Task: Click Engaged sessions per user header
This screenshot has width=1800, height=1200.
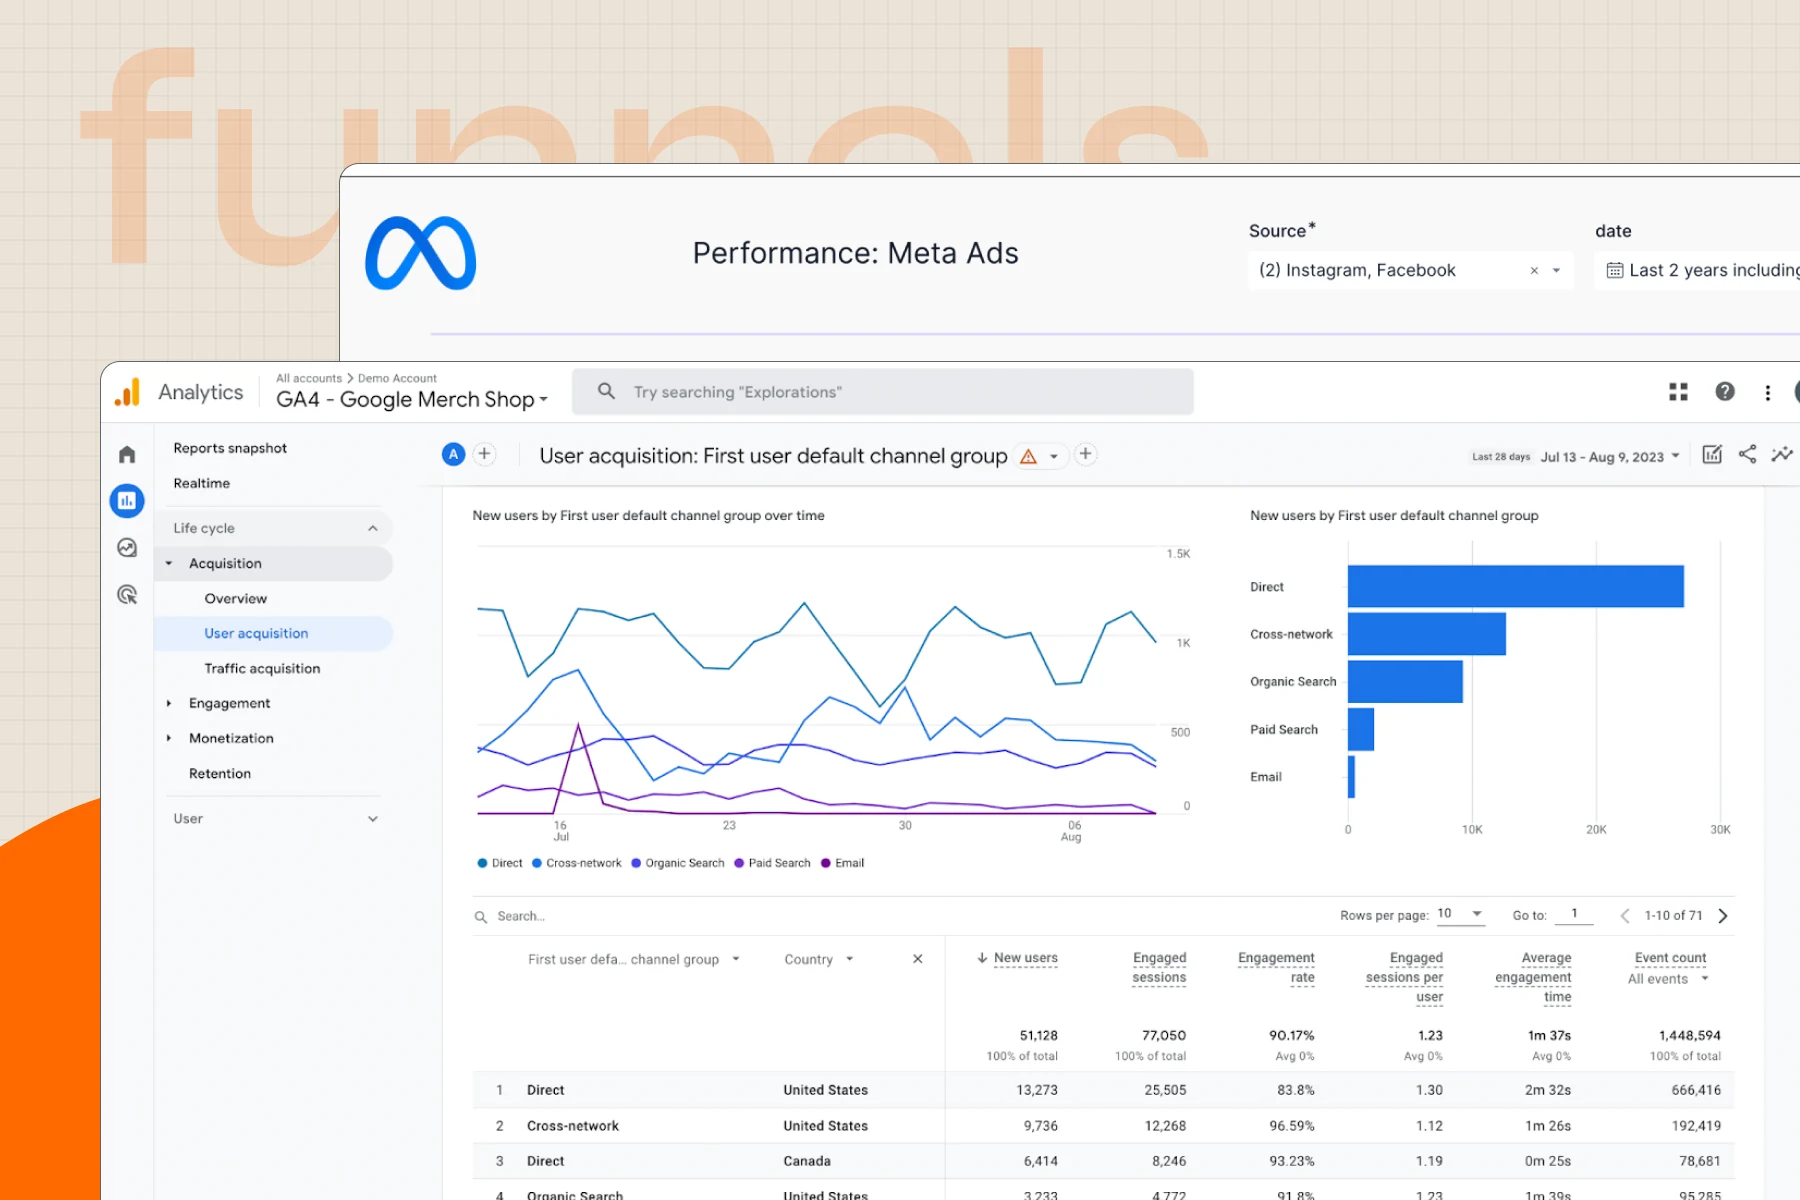Action: point(1404,978)
